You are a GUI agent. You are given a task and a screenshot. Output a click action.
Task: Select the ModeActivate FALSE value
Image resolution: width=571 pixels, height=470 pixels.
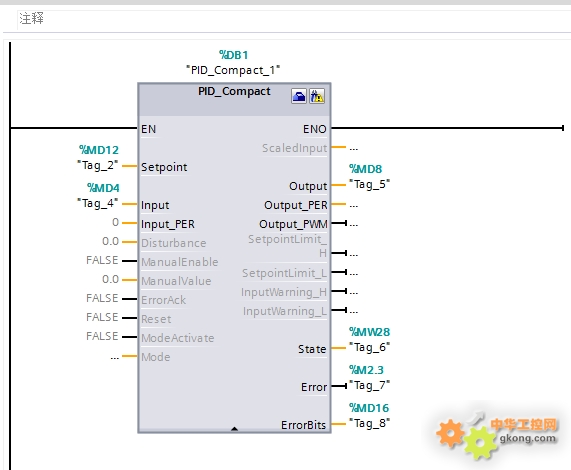point(102,336)
